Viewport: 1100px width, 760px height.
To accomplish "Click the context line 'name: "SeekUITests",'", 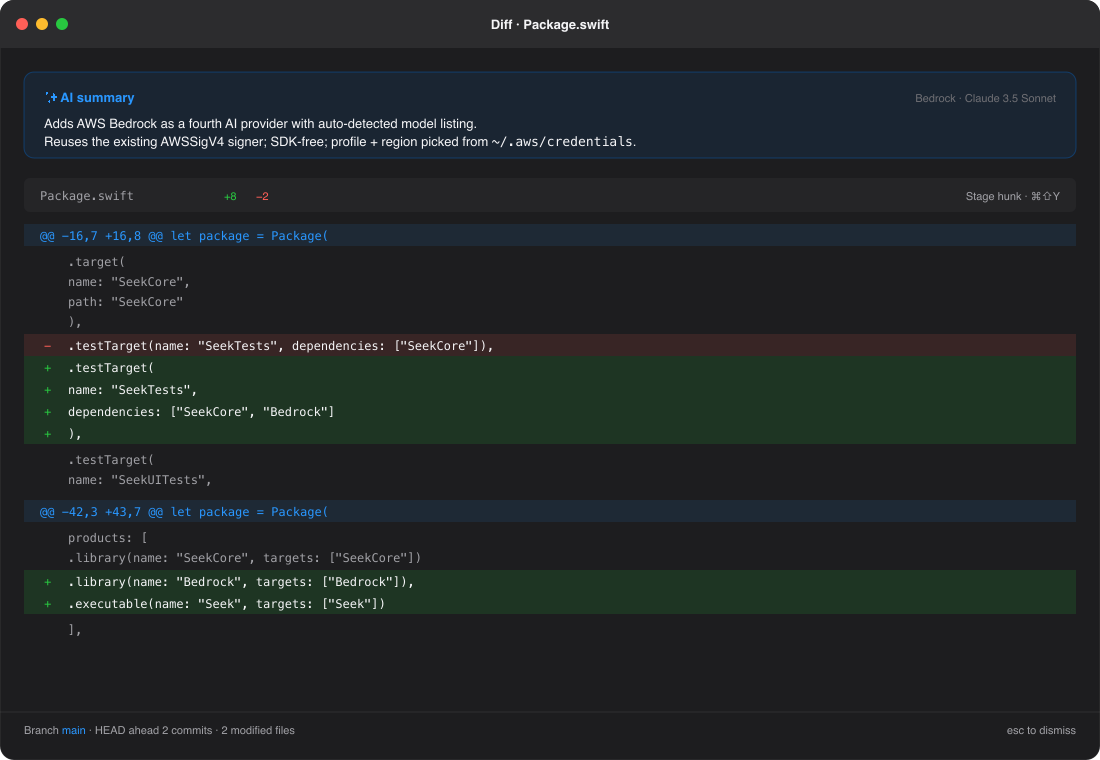I will coord(140,480).
